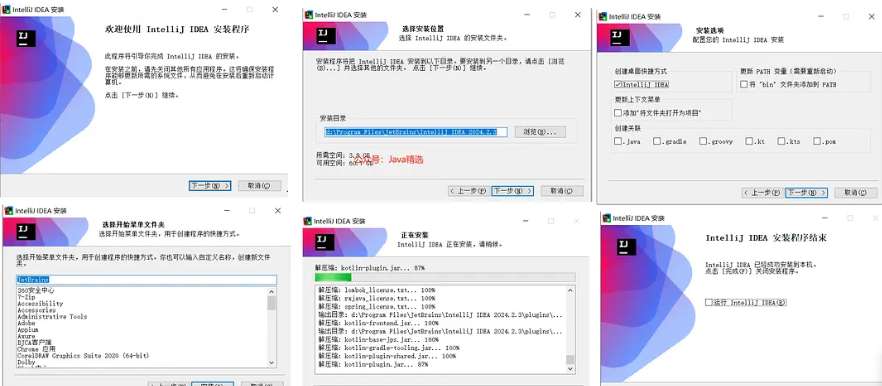Click the folder list scrollbar thumb
882x386 pixels.
tap(272, 303)
